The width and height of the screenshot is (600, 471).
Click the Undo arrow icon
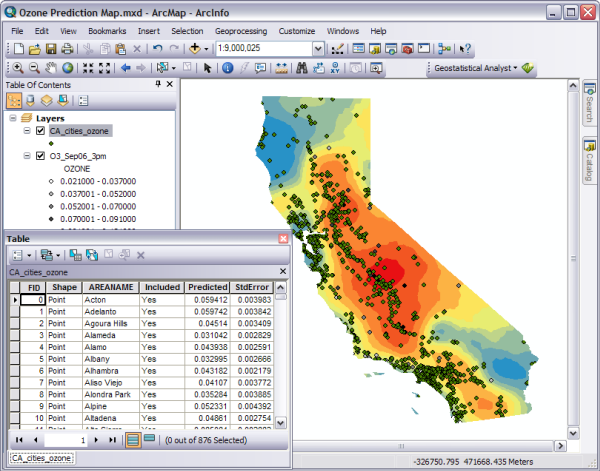click(x=158, y=49)
